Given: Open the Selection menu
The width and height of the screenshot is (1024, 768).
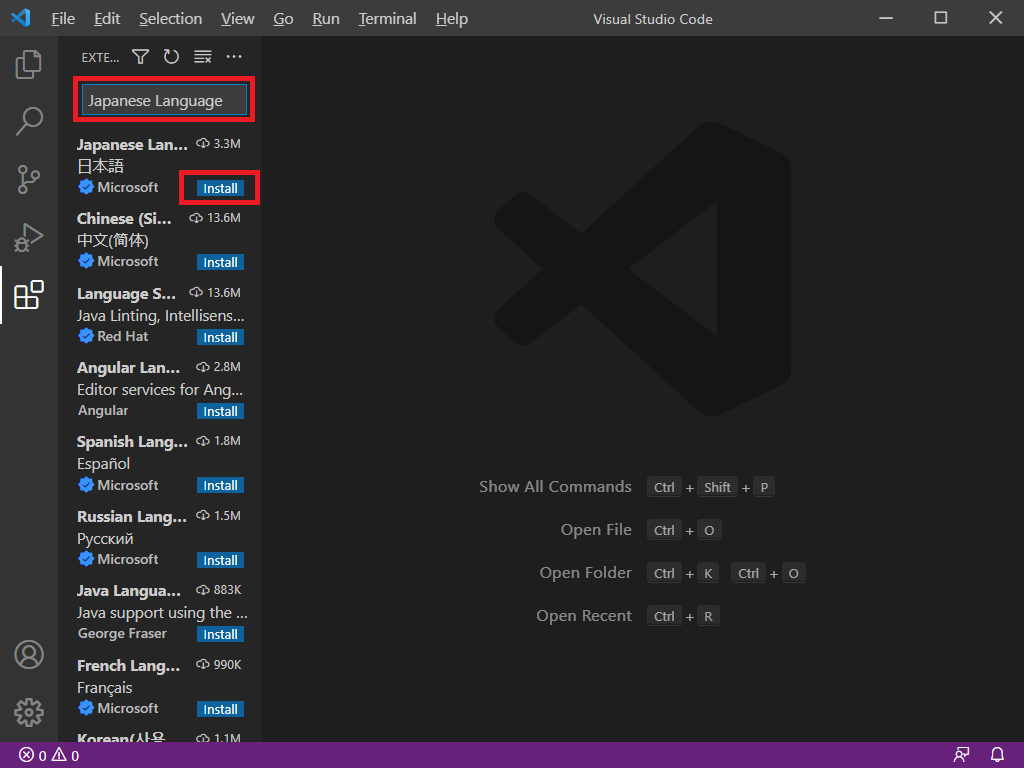Looking at the screenshot, I should pos(170,19).
